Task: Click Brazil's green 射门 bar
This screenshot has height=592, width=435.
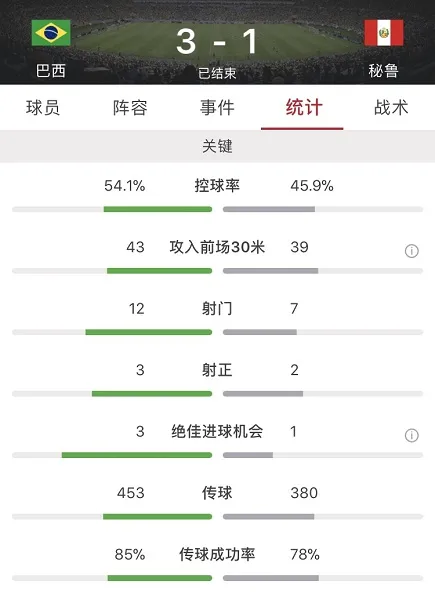Action: 149,332
